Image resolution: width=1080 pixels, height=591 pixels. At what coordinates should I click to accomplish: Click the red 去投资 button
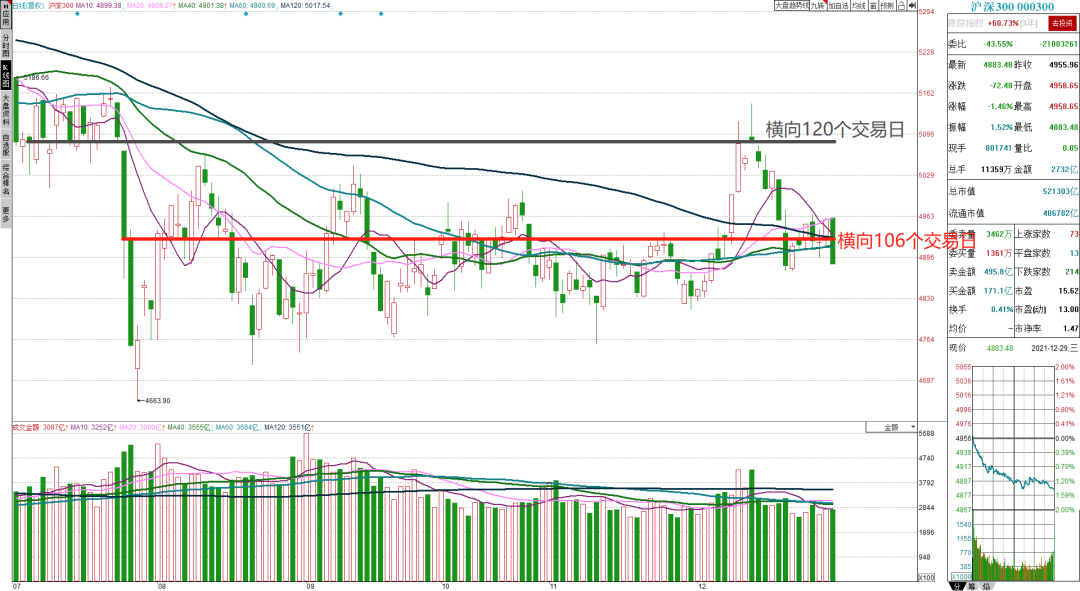(1061, 23)
